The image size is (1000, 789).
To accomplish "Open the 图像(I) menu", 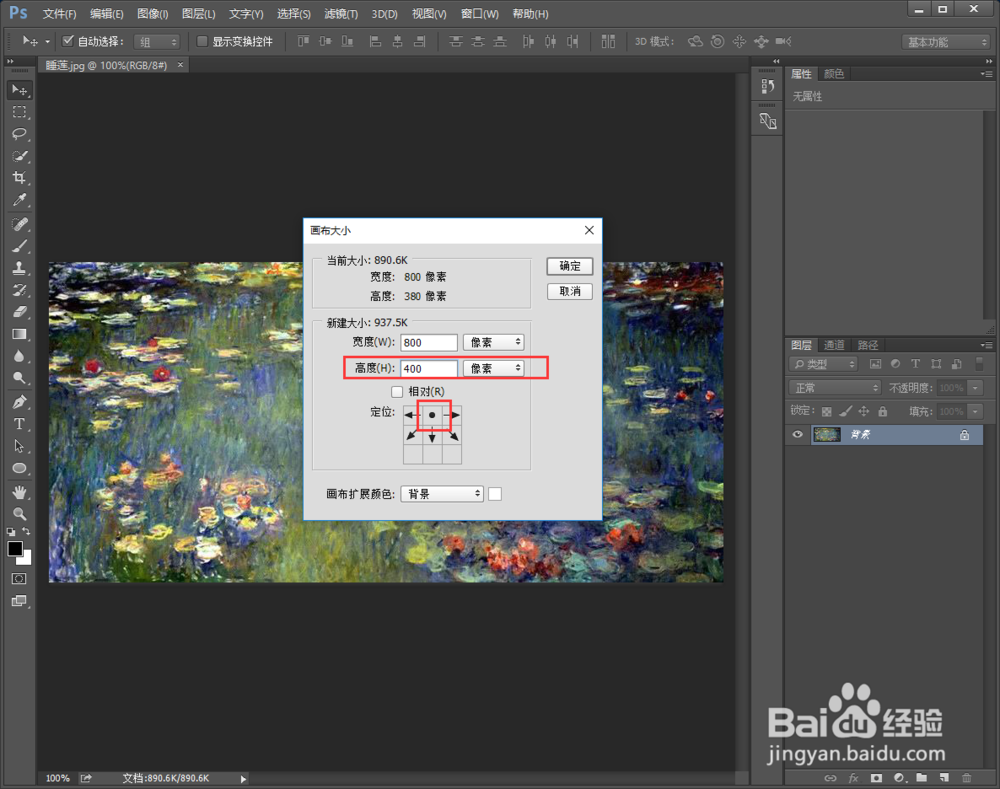I will (153, 14).
